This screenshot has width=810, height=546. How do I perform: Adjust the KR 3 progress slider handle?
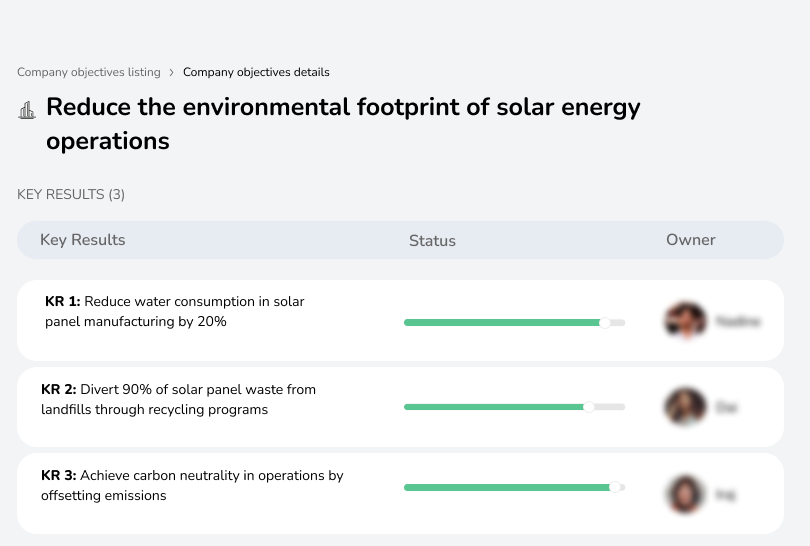coord(615,487)
